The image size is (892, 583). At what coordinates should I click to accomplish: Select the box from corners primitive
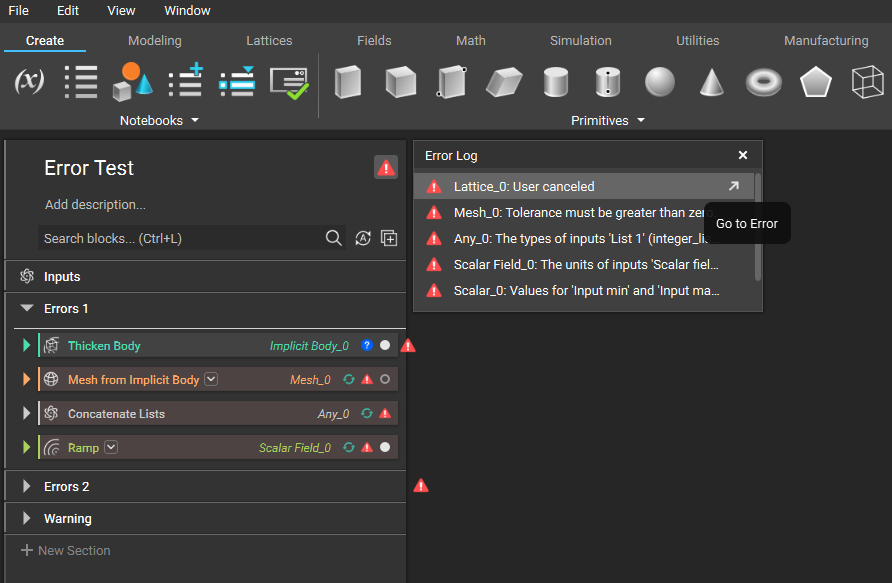point(452,82)
